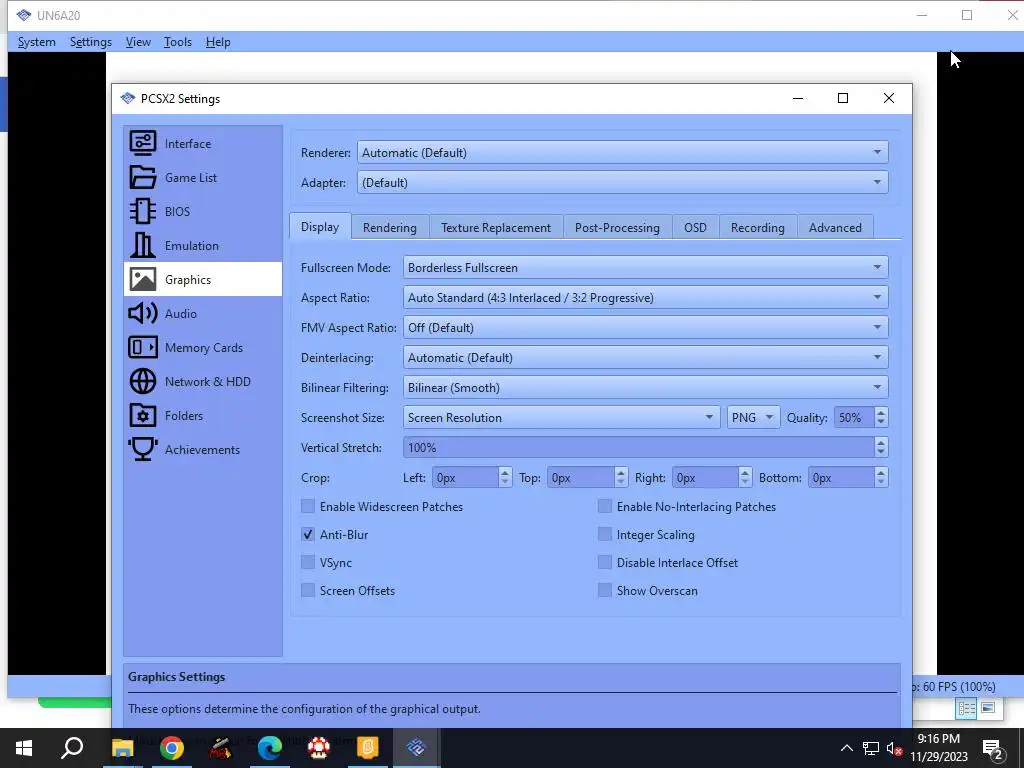
Task: Select the Memory Cards icon
Action: pos(142,347)
